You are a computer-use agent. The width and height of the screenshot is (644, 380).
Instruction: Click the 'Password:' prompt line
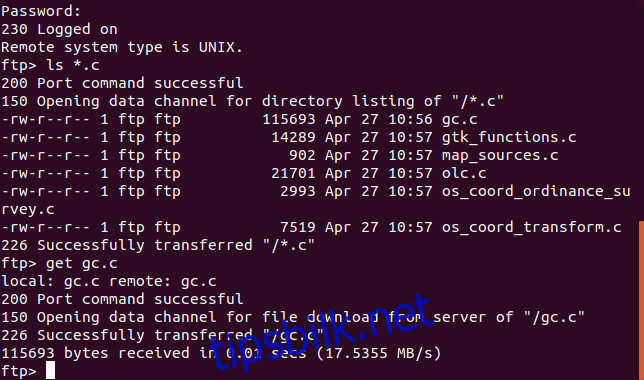(41, 11)
